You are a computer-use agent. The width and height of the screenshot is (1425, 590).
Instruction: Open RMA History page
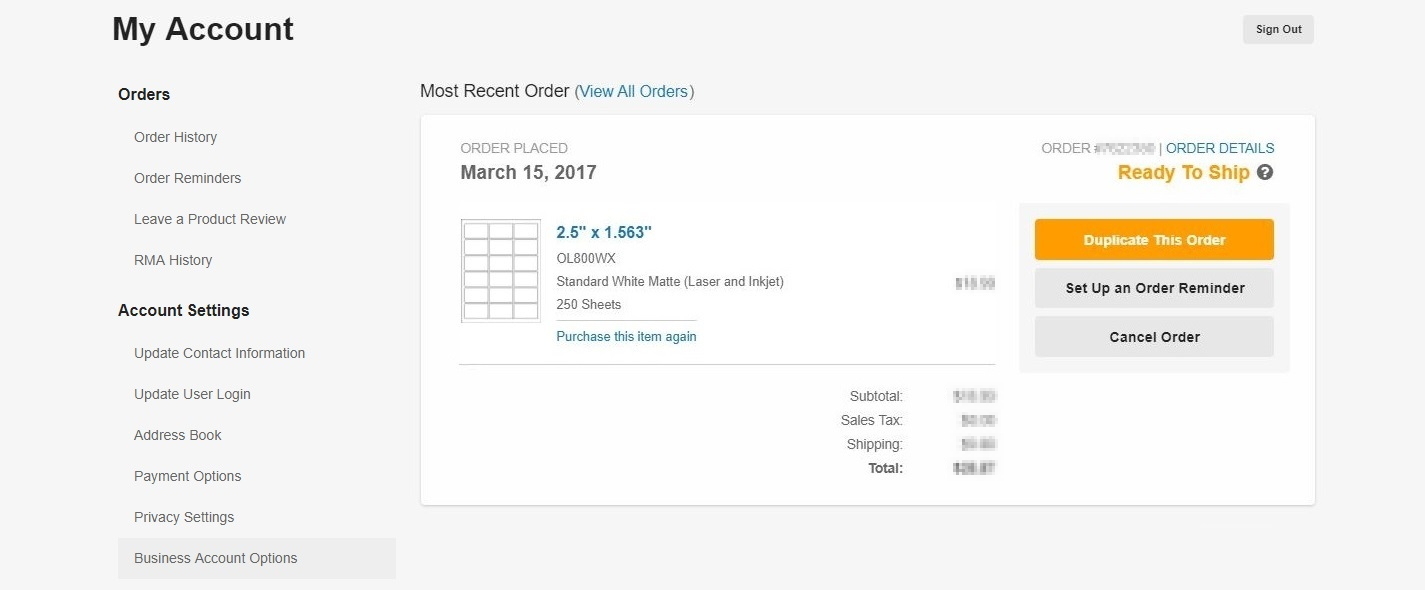(x=173, y=260)
